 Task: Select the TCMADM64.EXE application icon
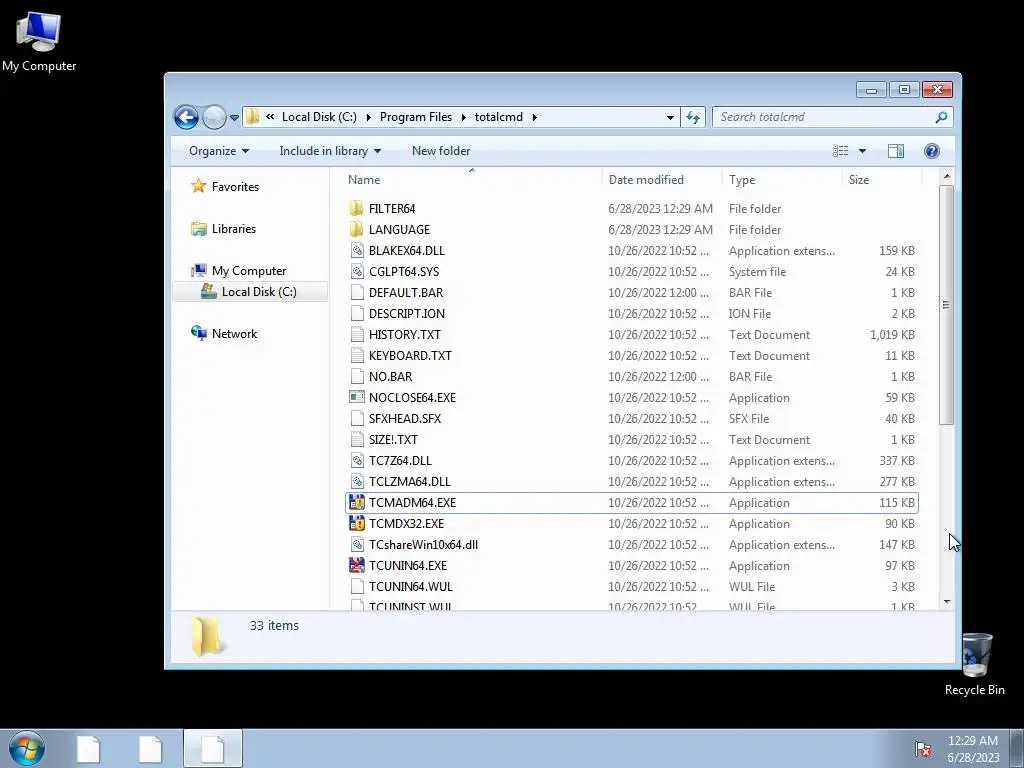coord(357,503)
